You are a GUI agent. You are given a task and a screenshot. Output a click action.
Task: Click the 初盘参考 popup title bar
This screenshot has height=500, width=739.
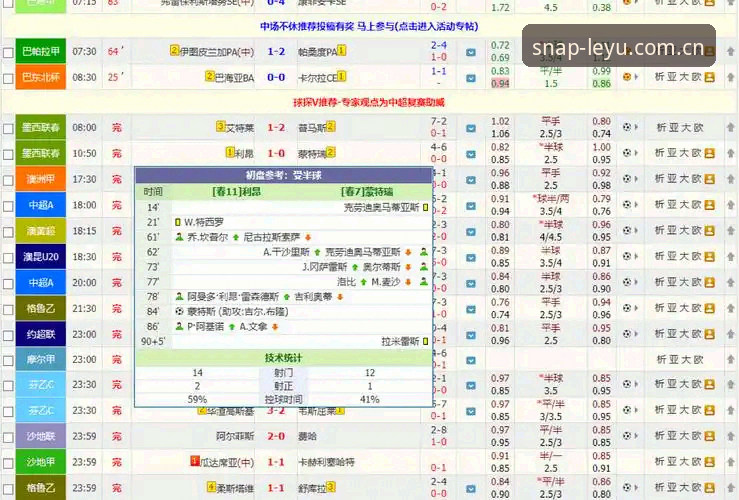pyautogui.click(x=284, y=175)
